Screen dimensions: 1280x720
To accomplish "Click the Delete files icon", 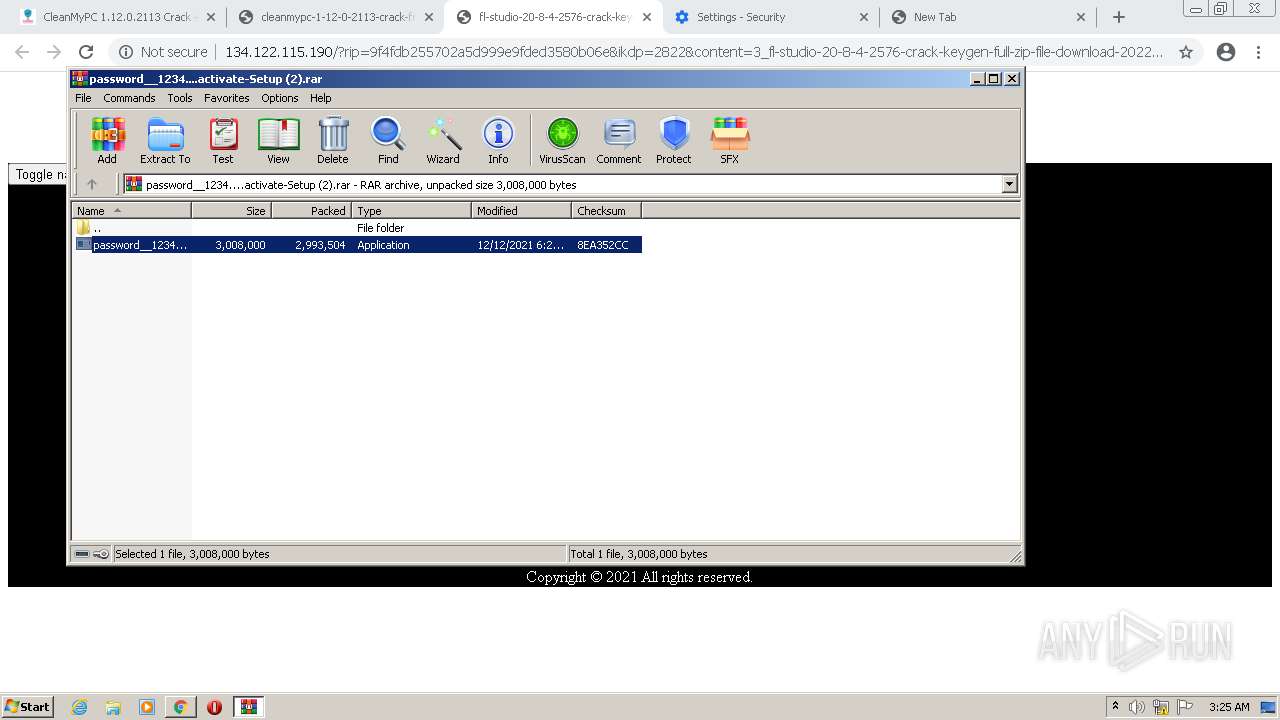I will (x=333, y=141).
